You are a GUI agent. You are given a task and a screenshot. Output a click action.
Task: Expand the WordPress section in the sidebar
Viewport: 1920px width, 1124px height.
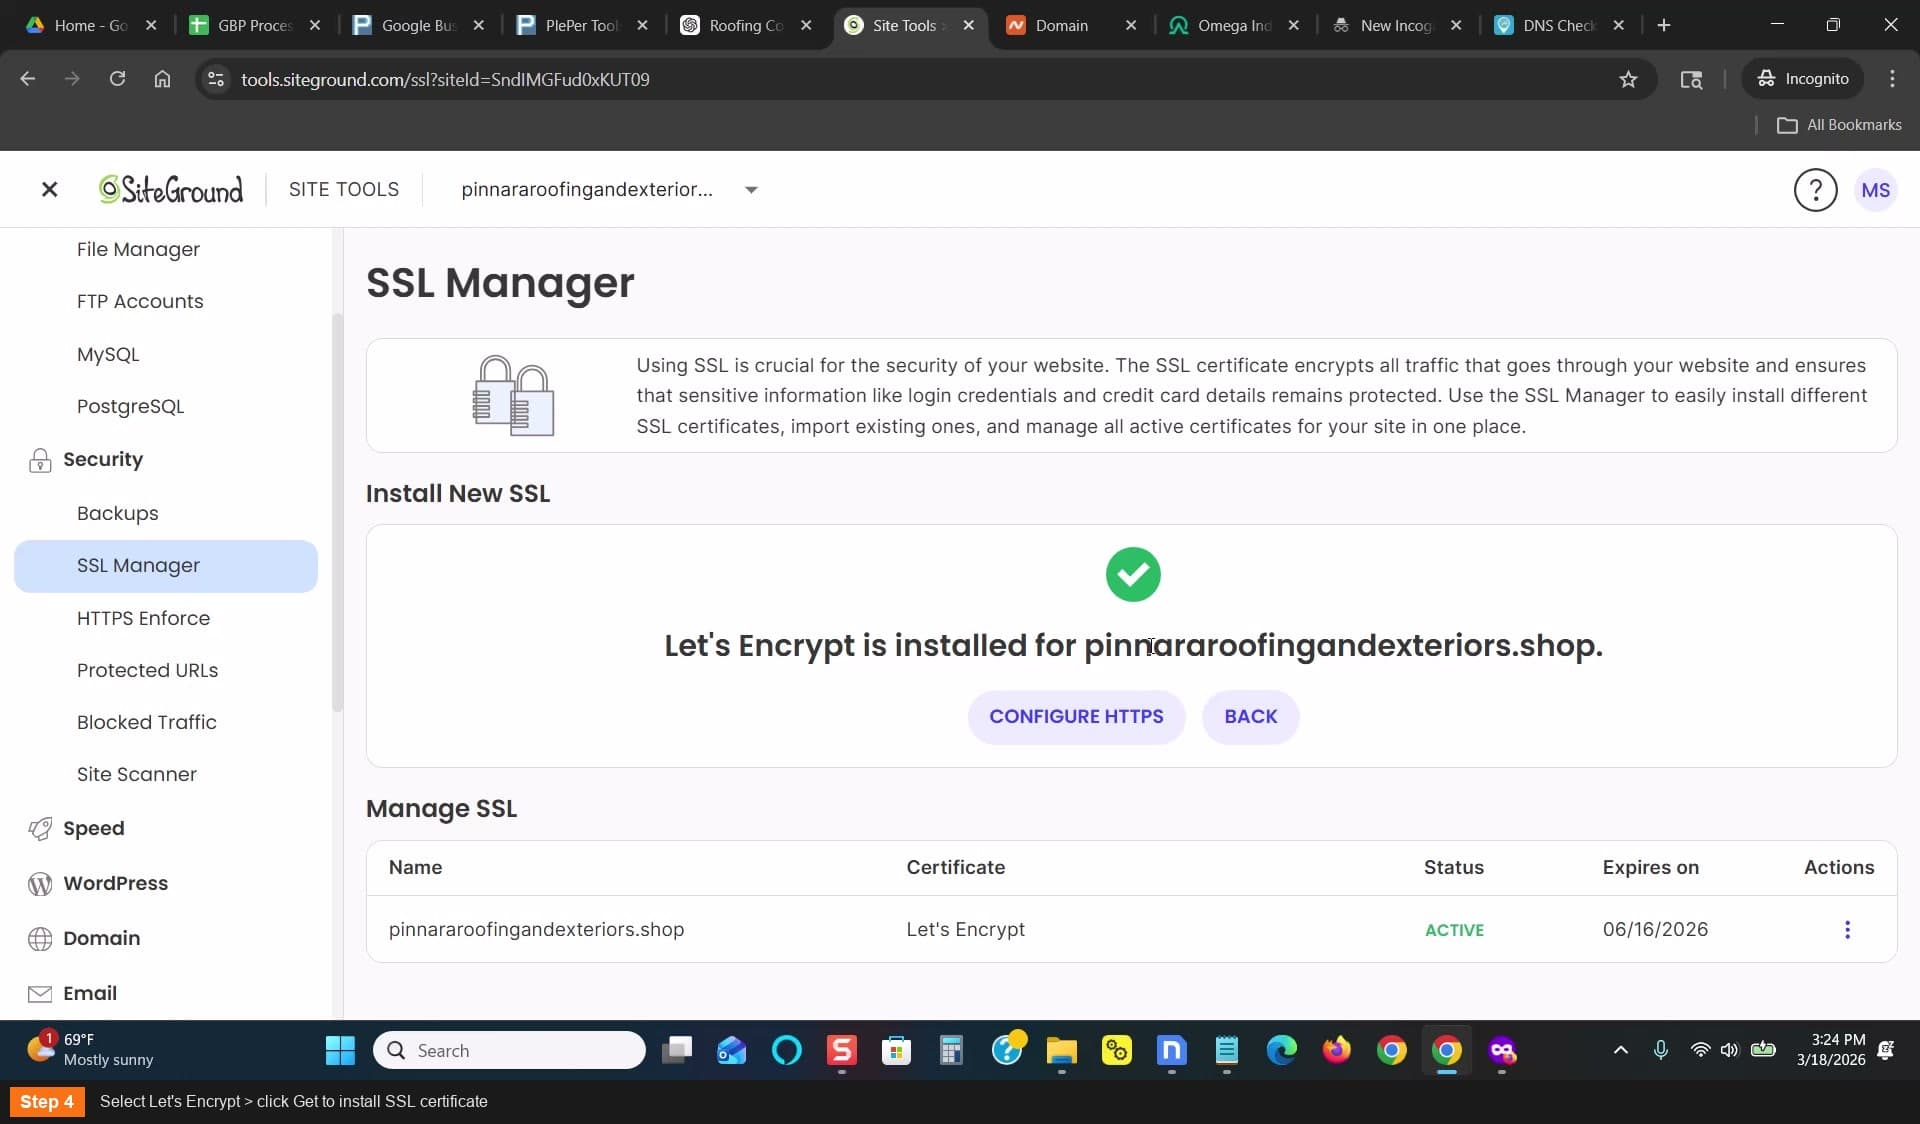(115, 883)
